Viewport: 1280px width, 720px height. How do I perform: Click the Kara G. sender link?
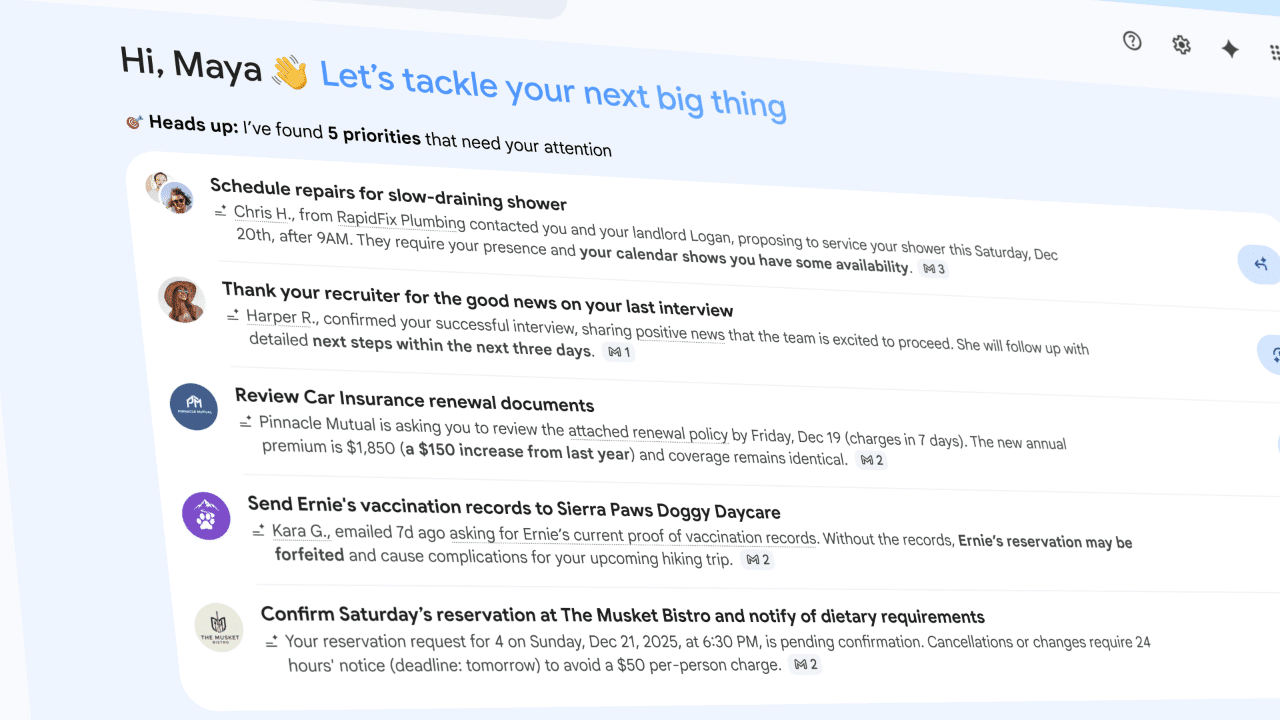pyautogui.click(x=299, y=530)
